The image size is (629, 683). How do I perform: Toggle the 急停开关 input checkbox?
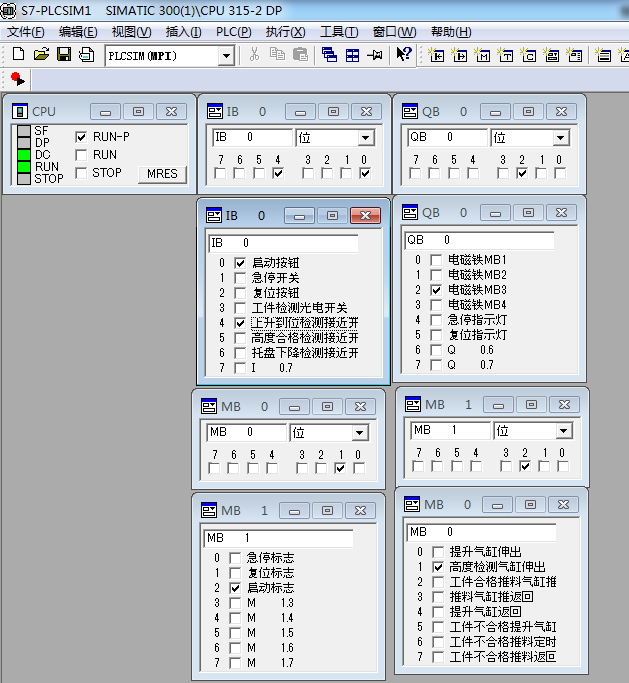240,278
